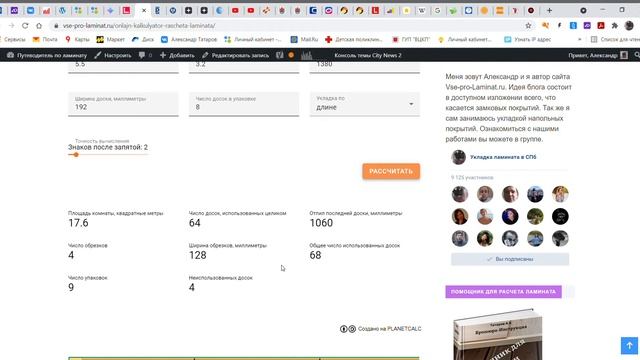Click the ПОМОЩНИК ДЛЯ РАСЧЕТА ЛАМИНАТА heading
Viewport: 640px width, 360px height.
pos(503,291)
